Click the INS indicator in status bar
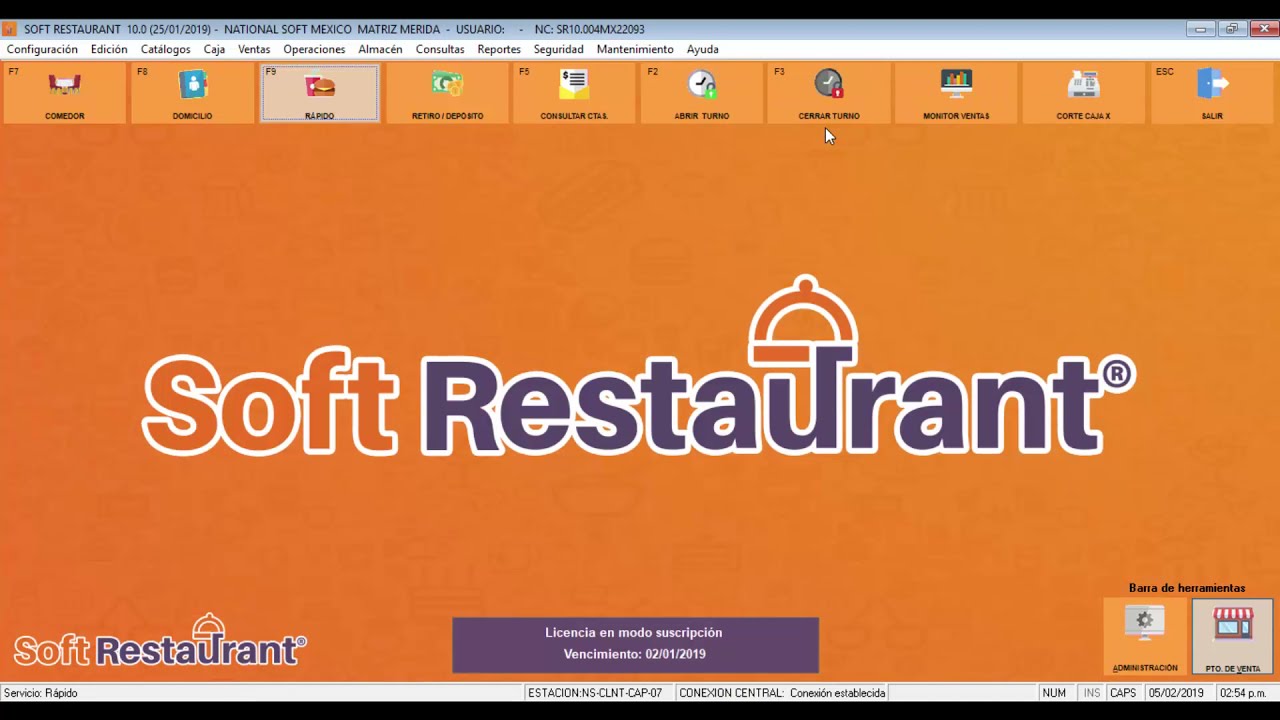Viewport: 1280px width, 720px height. tap(1091, 693)
